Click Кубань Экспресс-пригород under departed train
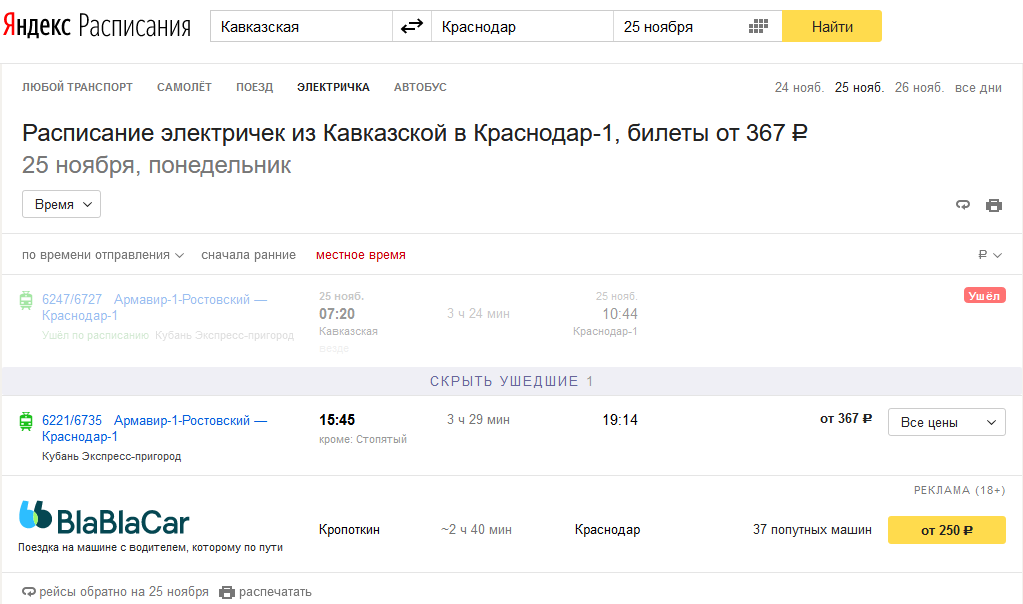Image resolution: width=1023 pixels, height=604 pixels. click(x=224, y=335)
